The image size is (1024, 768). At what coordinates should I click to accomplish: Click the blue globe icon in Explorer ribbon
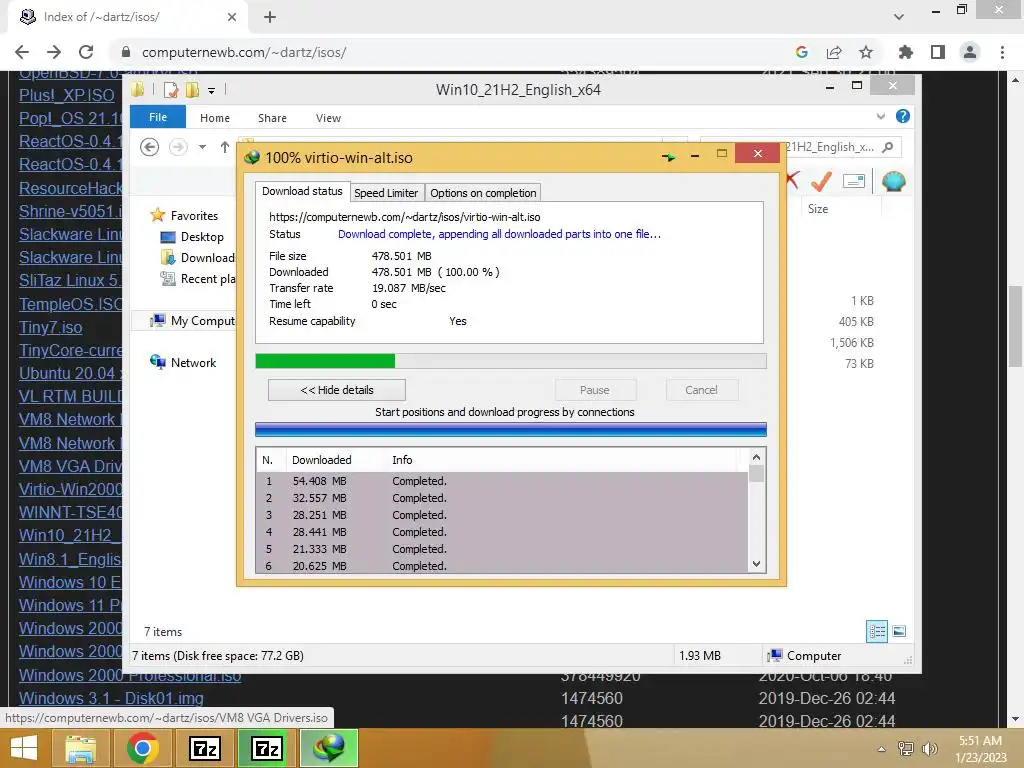point(893,181)
